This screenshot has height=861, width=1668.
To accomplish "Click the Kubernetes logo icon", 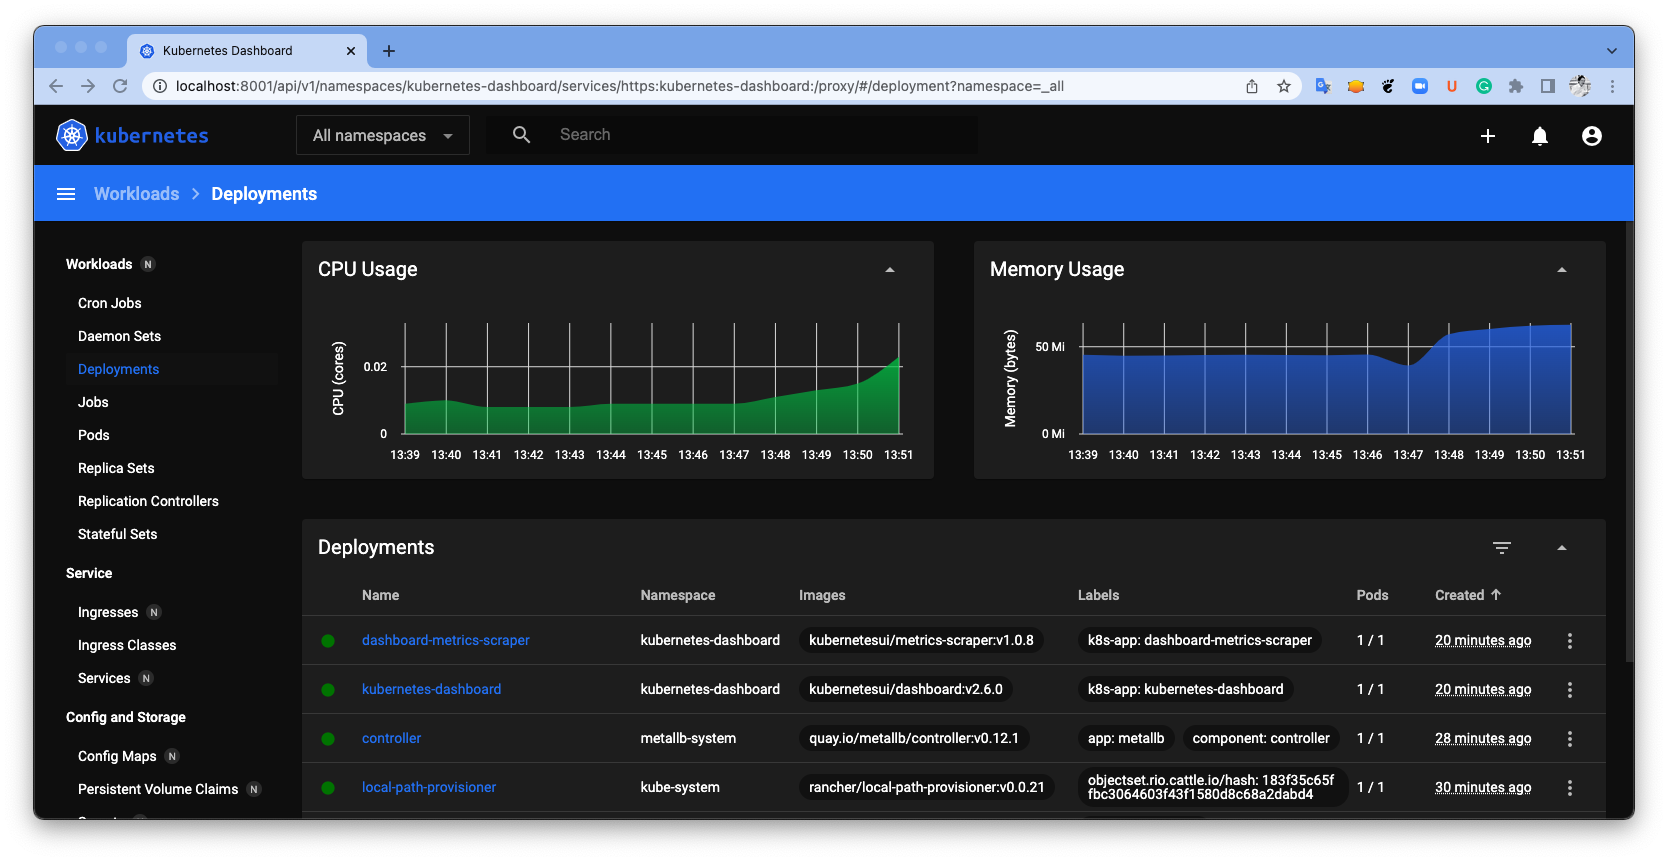I will [72, 135].
